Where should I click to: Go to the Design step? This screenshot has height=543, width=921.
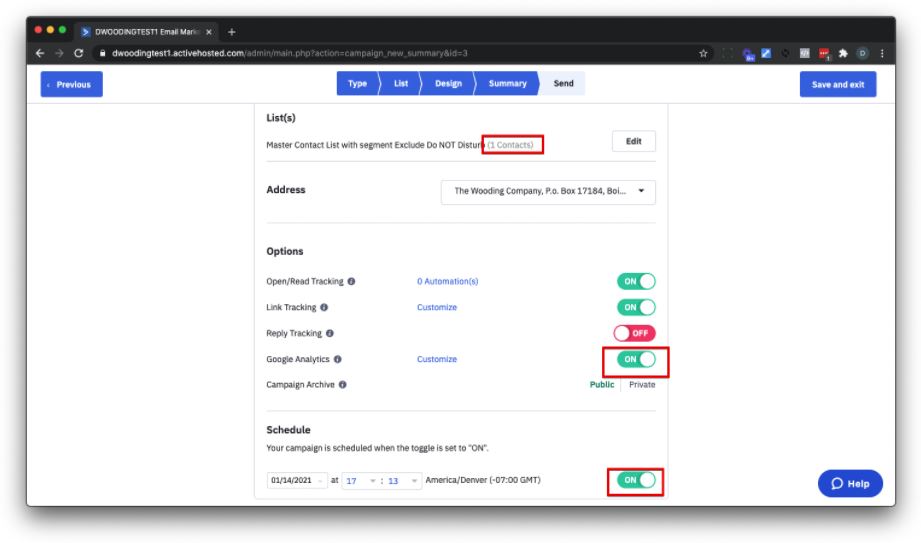(x=448, y=84)
